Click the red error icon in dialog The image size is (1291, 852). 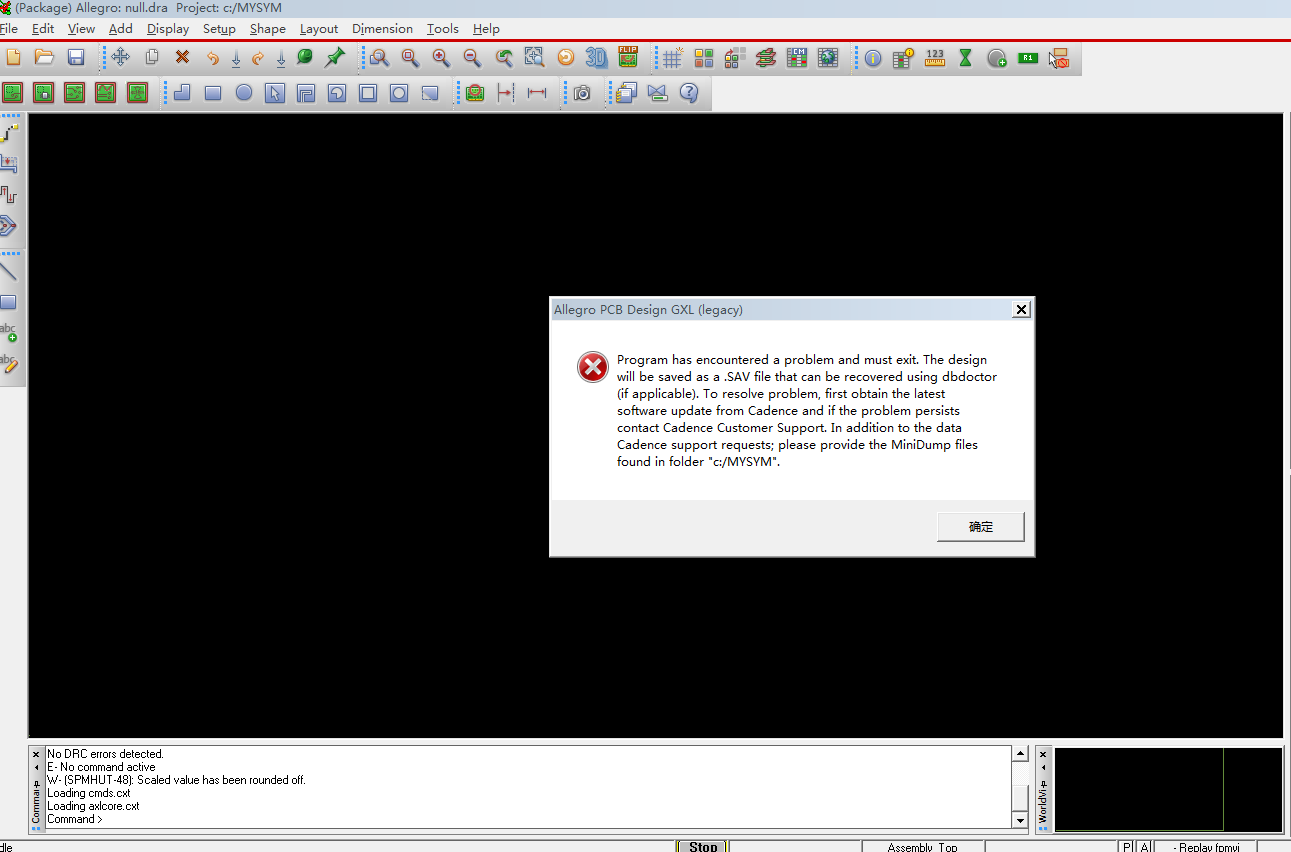pos(593,367)
